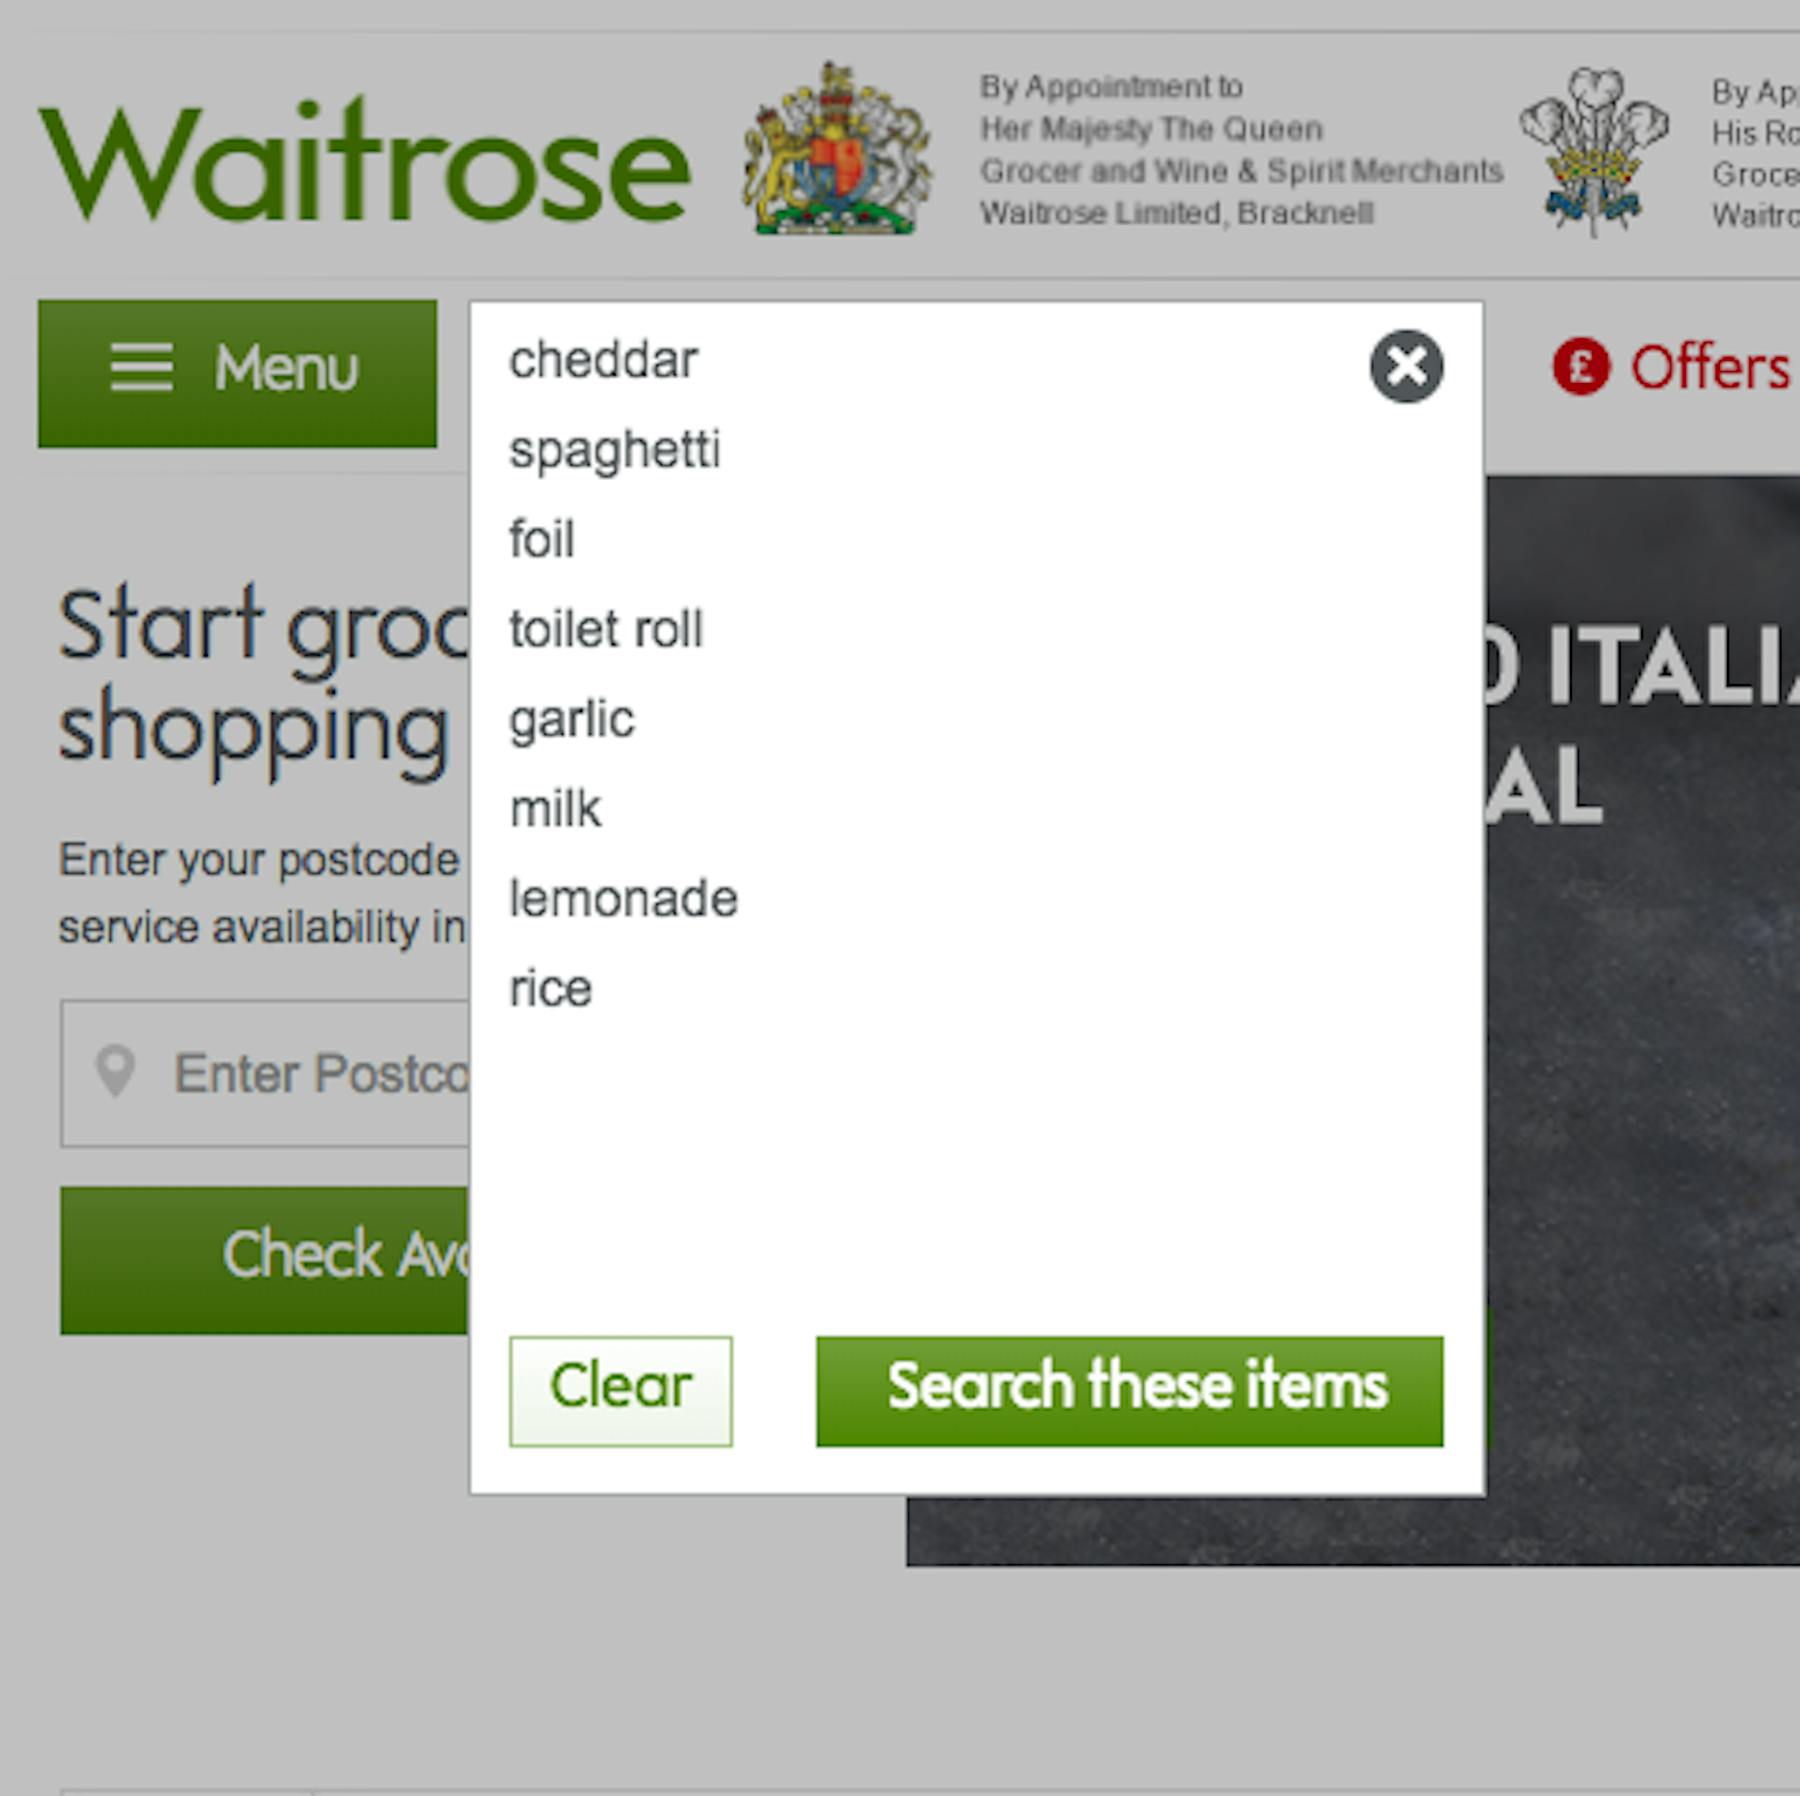
Task: Close the multi-search list popup
Action: pos(1406,366)
